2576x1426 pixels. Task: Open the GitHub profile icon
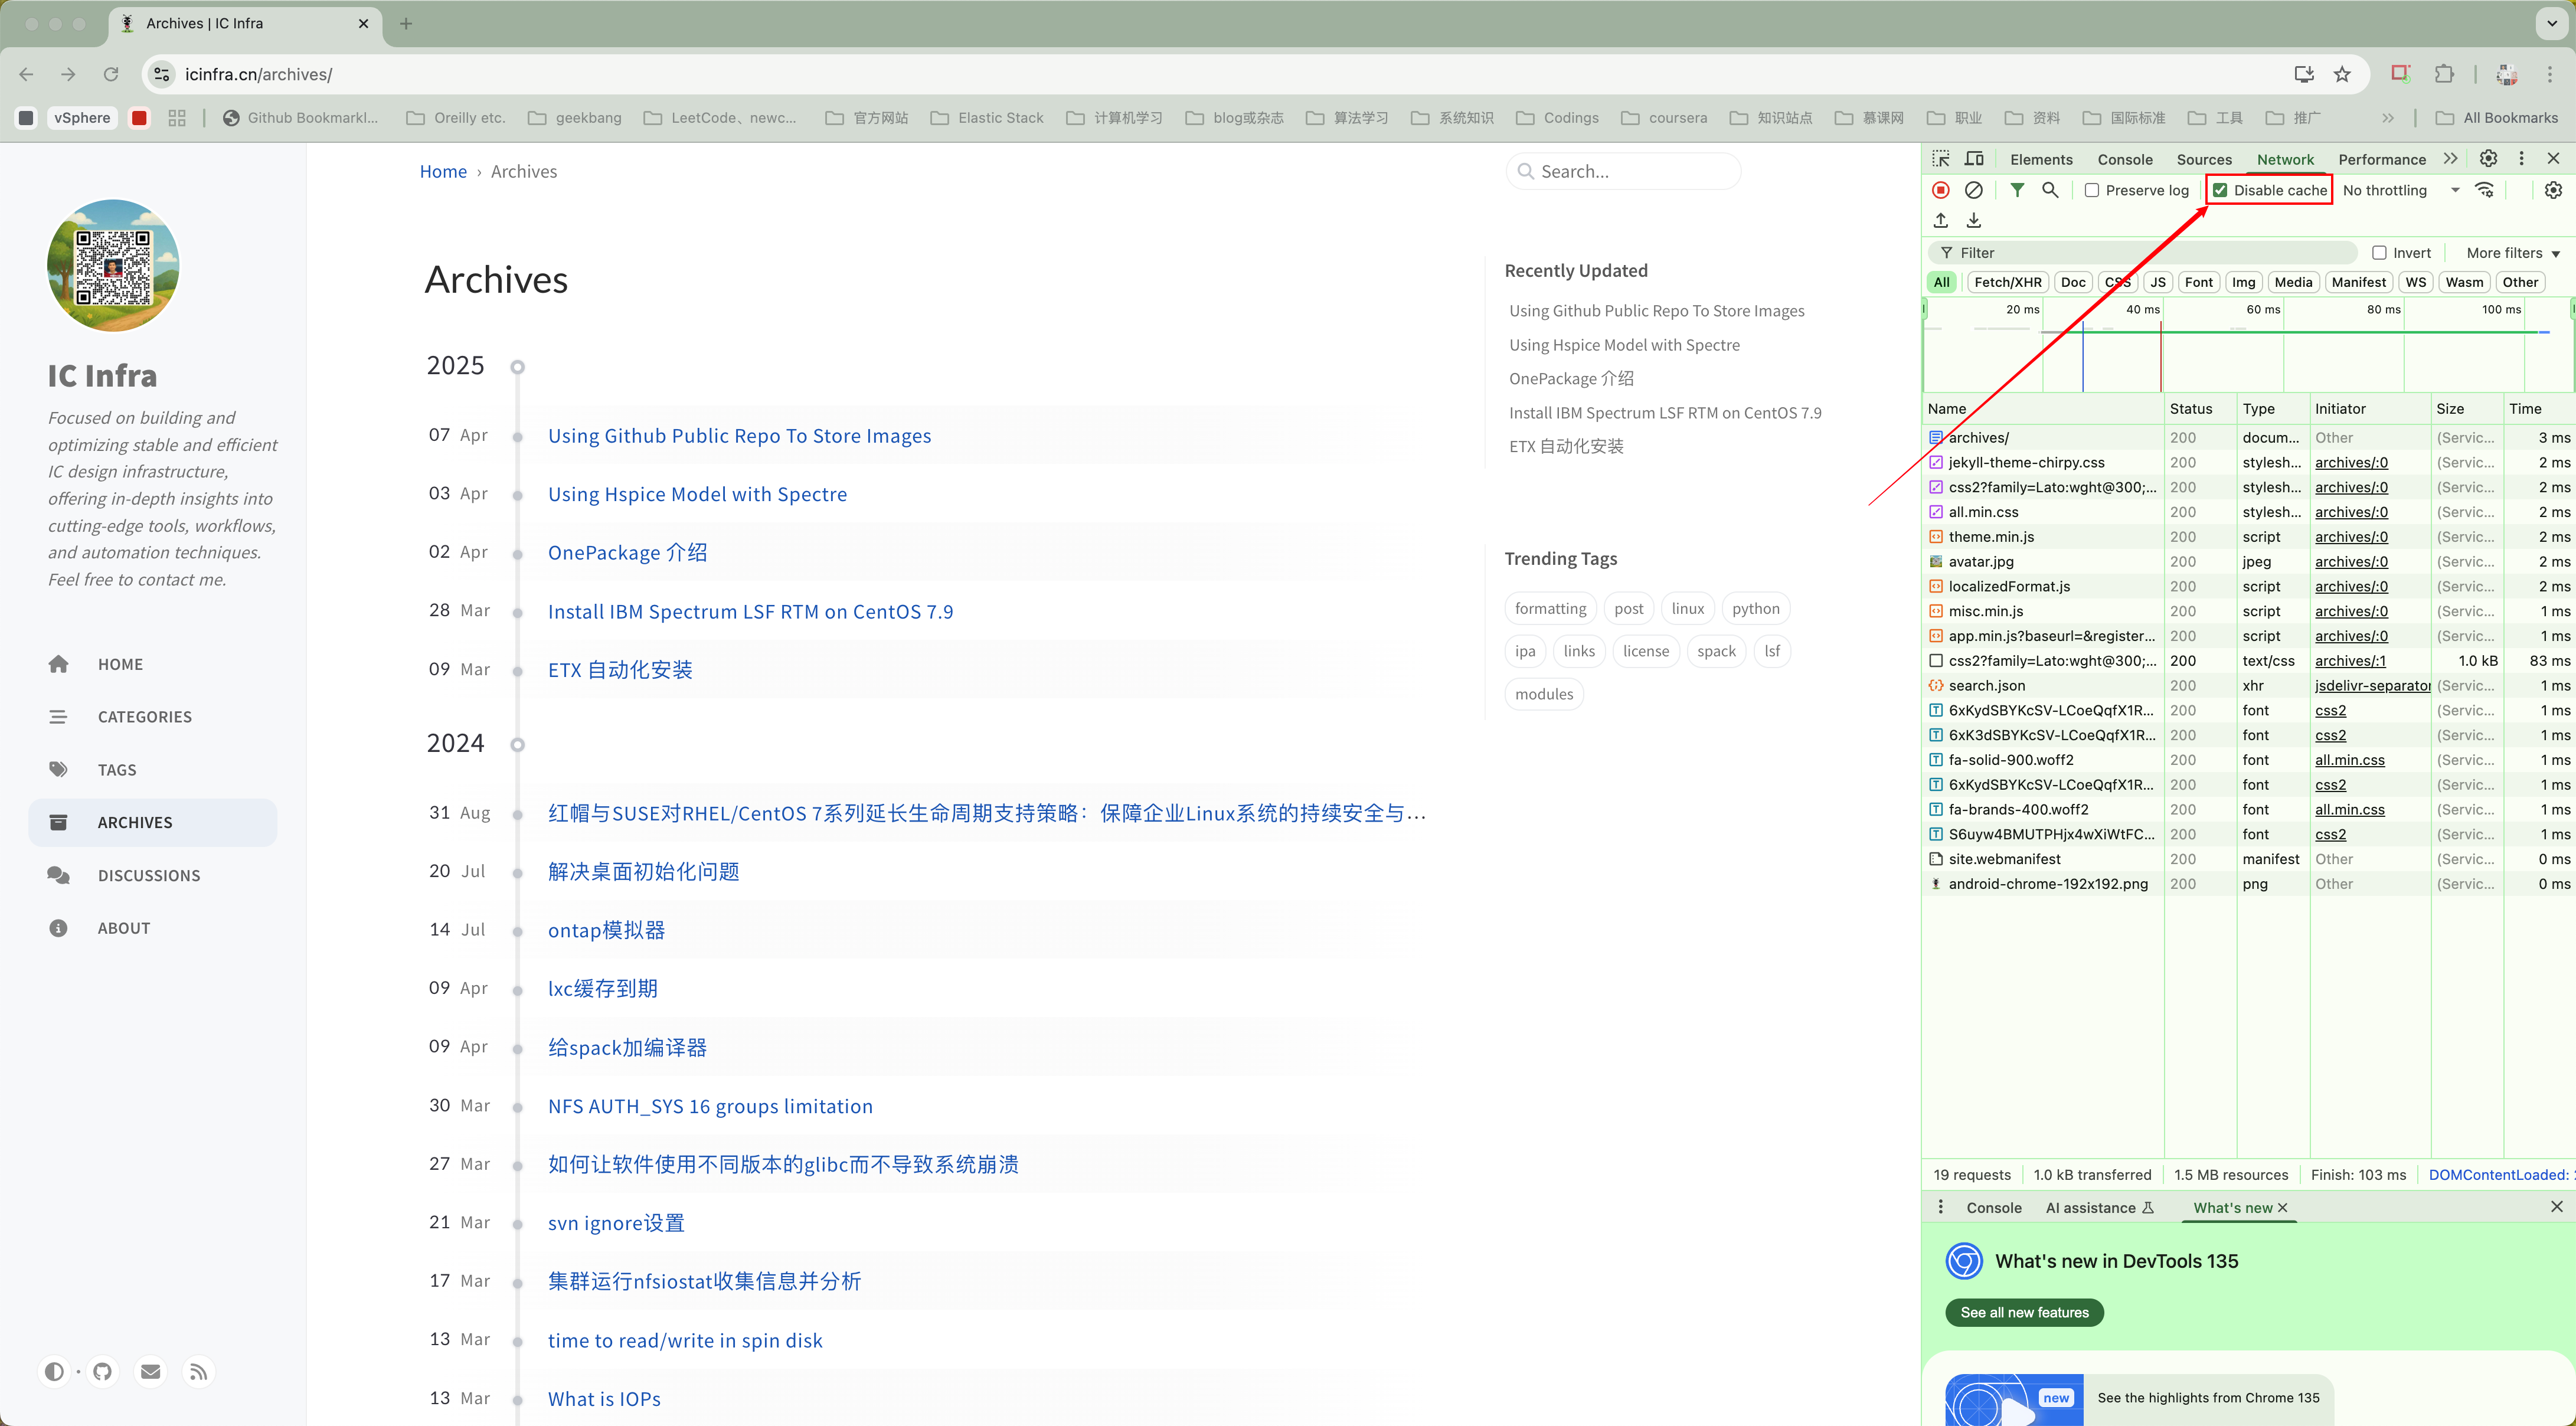coord(102,1371)
